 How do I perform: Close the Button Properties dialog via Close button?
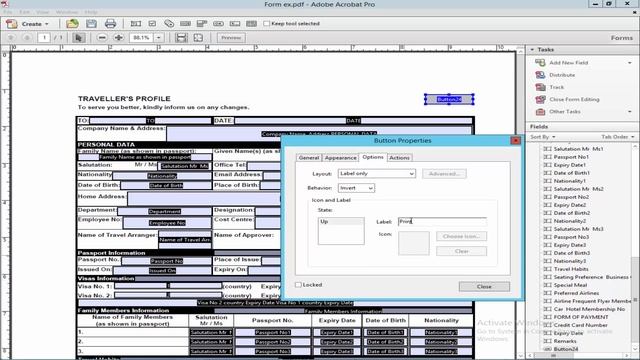pyautogui.click(x=484, y=287)
